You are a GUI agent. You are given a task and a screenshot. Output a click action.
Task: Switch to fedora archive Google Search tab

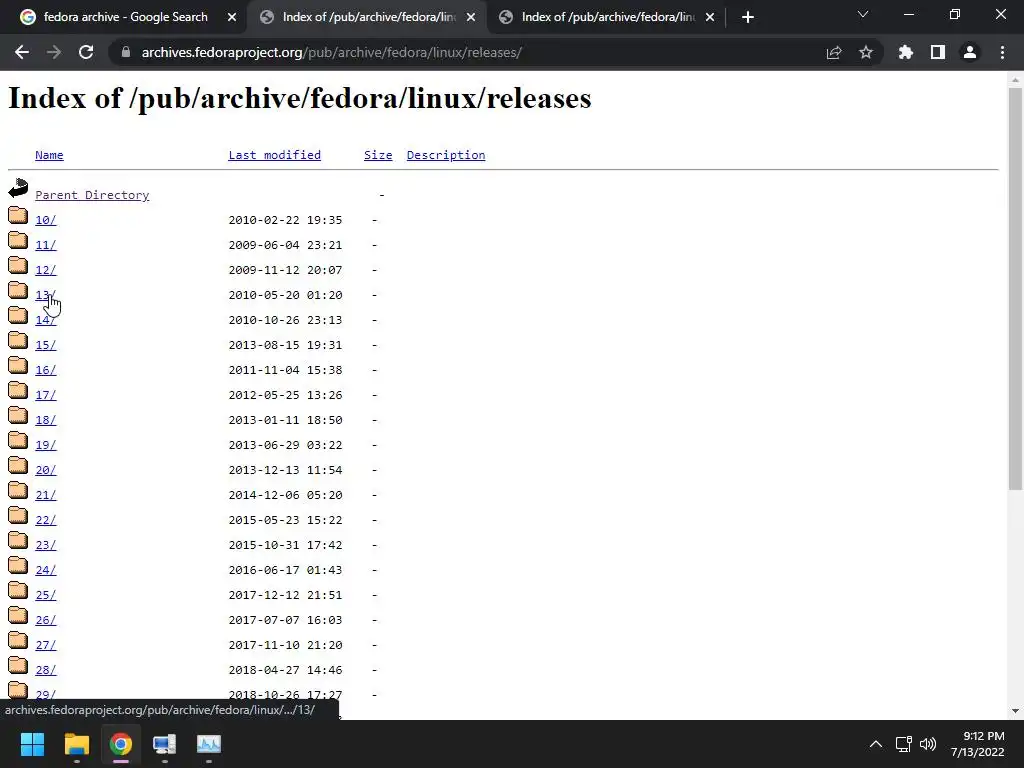click(x=125, y=17)
